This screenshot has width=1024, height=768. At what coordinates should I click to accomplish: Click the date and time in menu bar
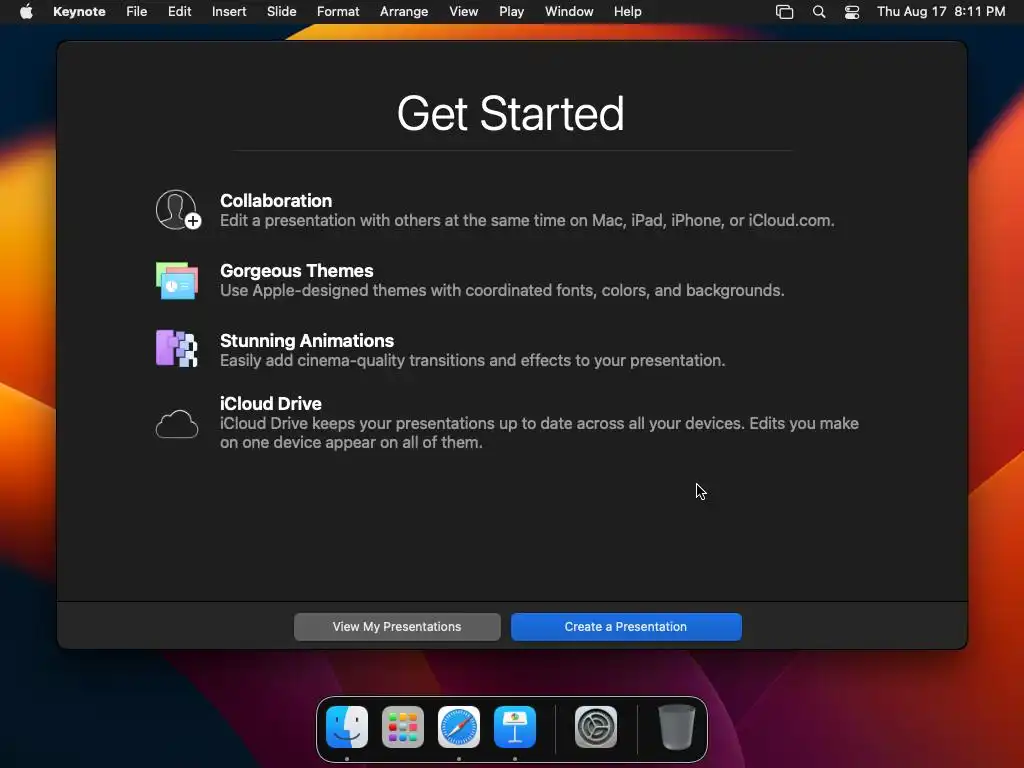tap(941, 12)
